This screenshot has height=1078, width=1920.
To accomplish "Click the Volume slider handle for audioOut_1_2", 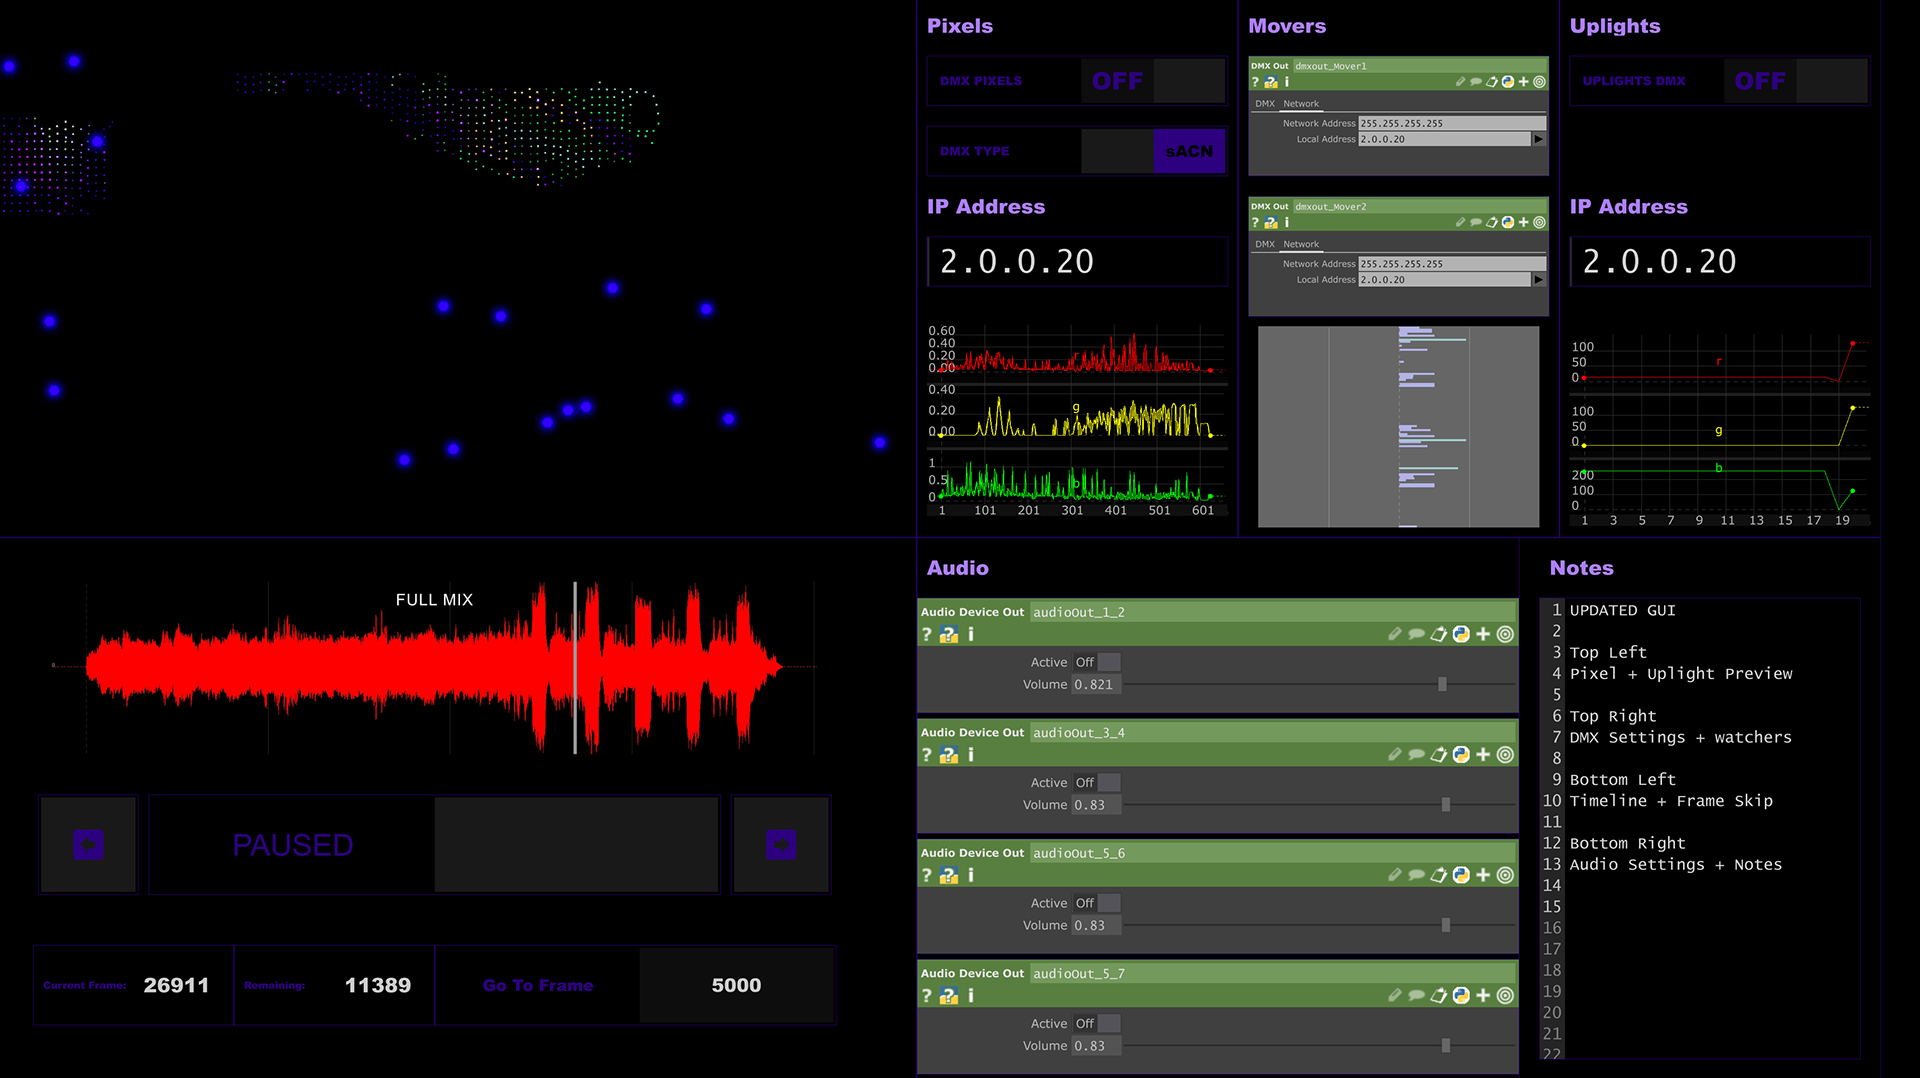I will [x=1443, y=685].
